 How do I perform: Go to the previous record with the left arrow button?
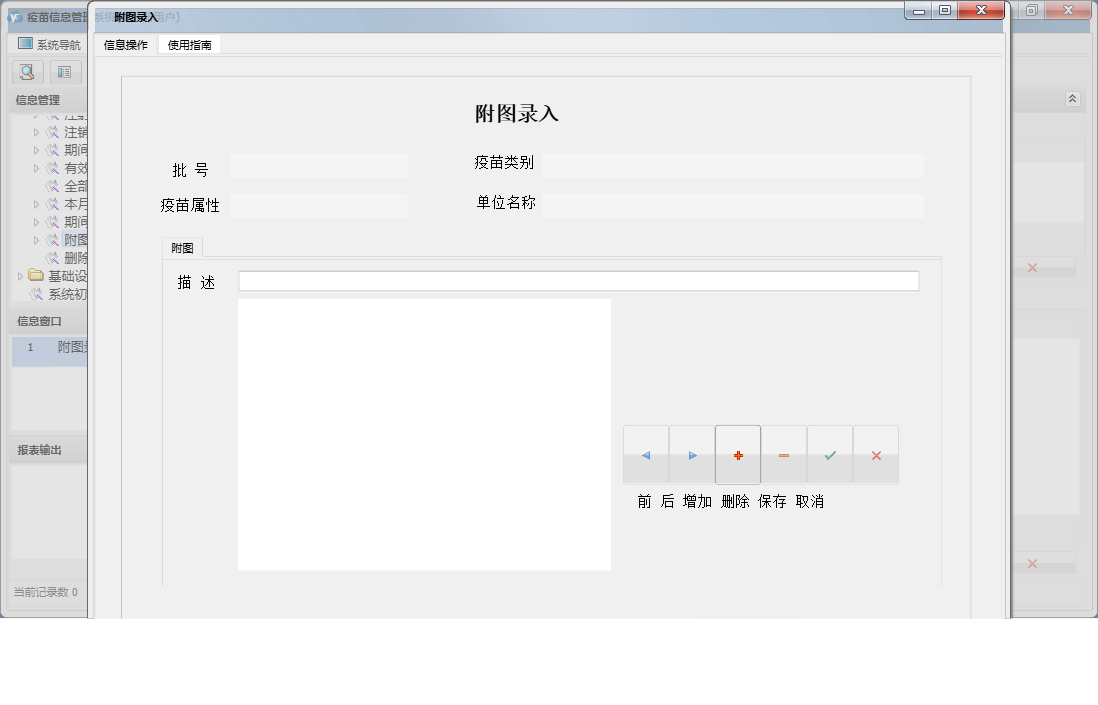646,455
